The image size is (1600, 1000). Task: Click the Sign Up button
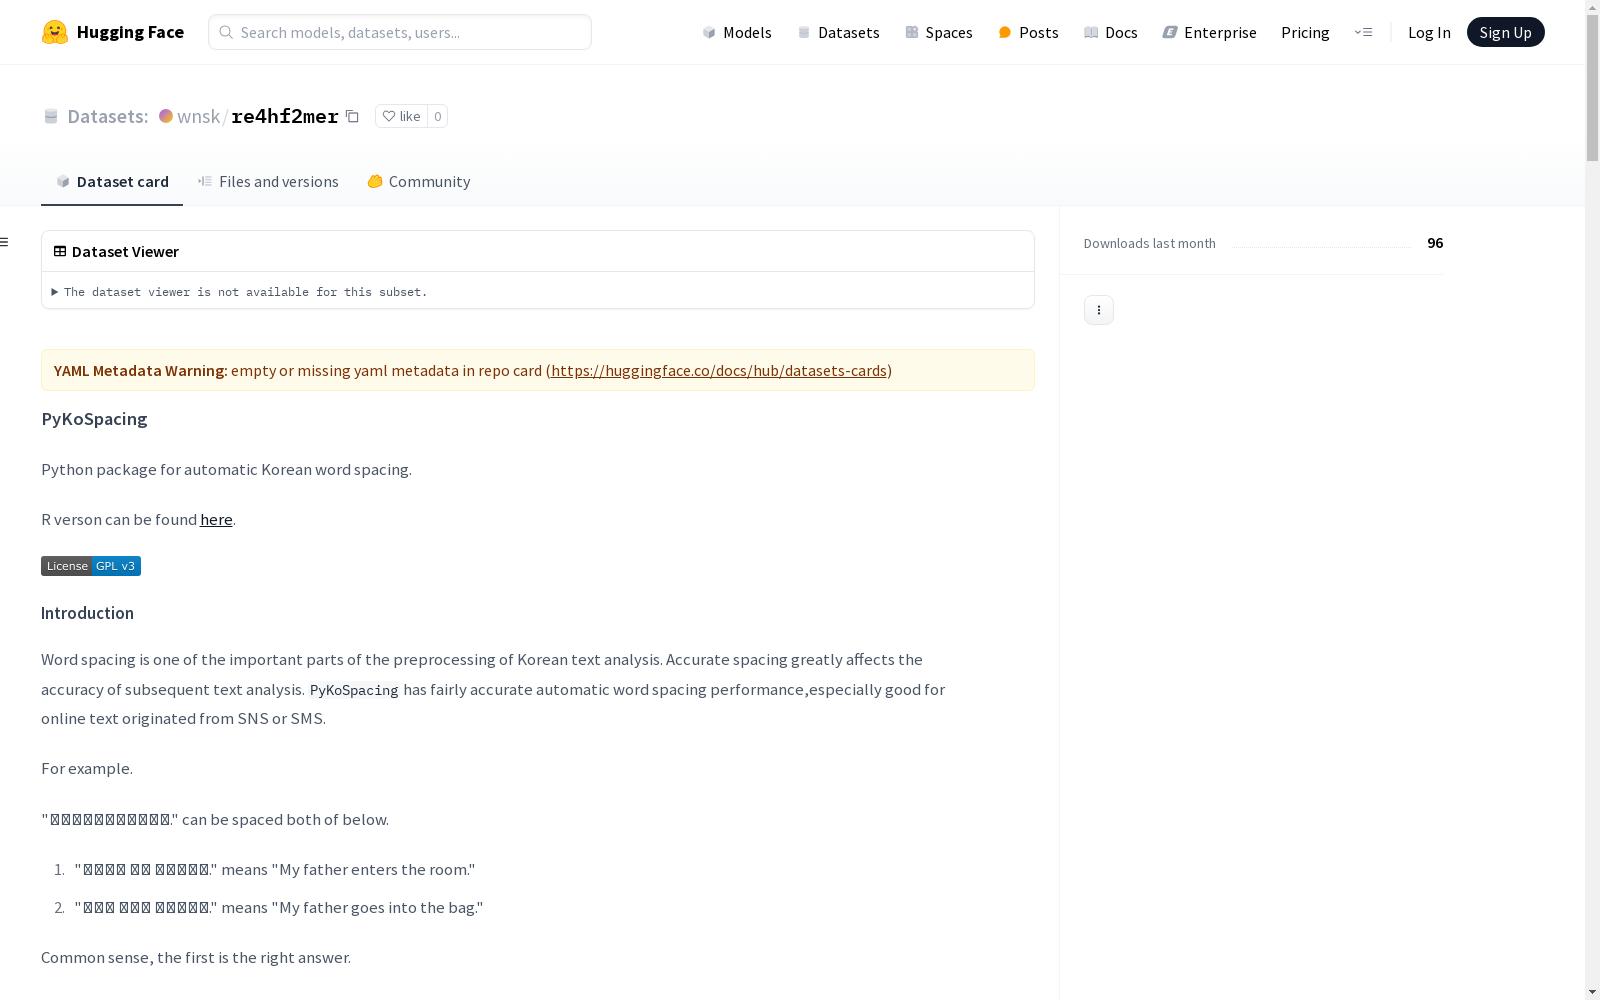point(1505,32)
